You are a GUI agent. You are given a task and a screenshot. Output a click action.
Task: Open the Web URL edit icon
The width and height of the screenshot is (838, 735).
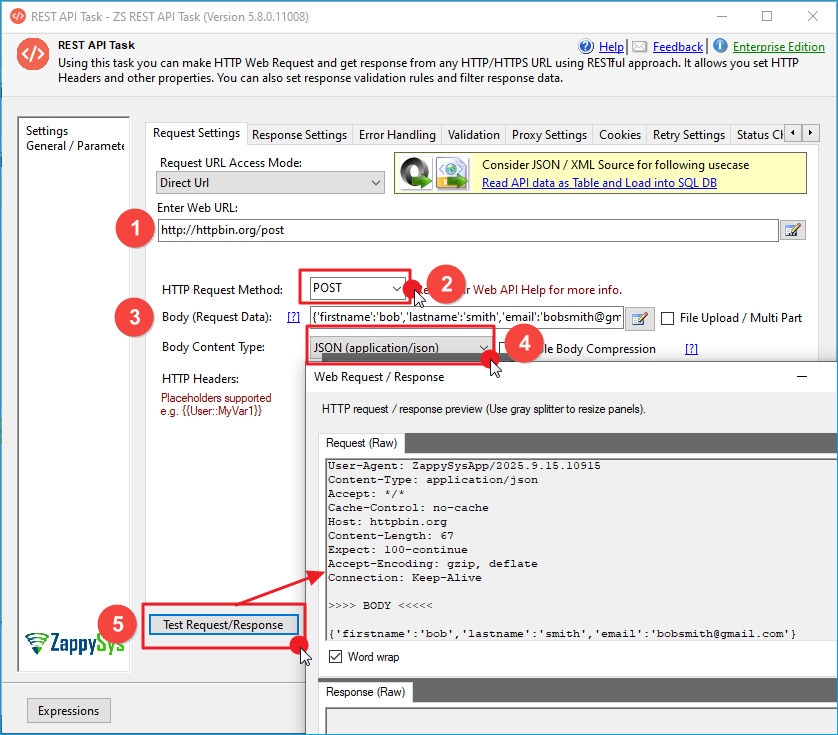pos(793,231)
